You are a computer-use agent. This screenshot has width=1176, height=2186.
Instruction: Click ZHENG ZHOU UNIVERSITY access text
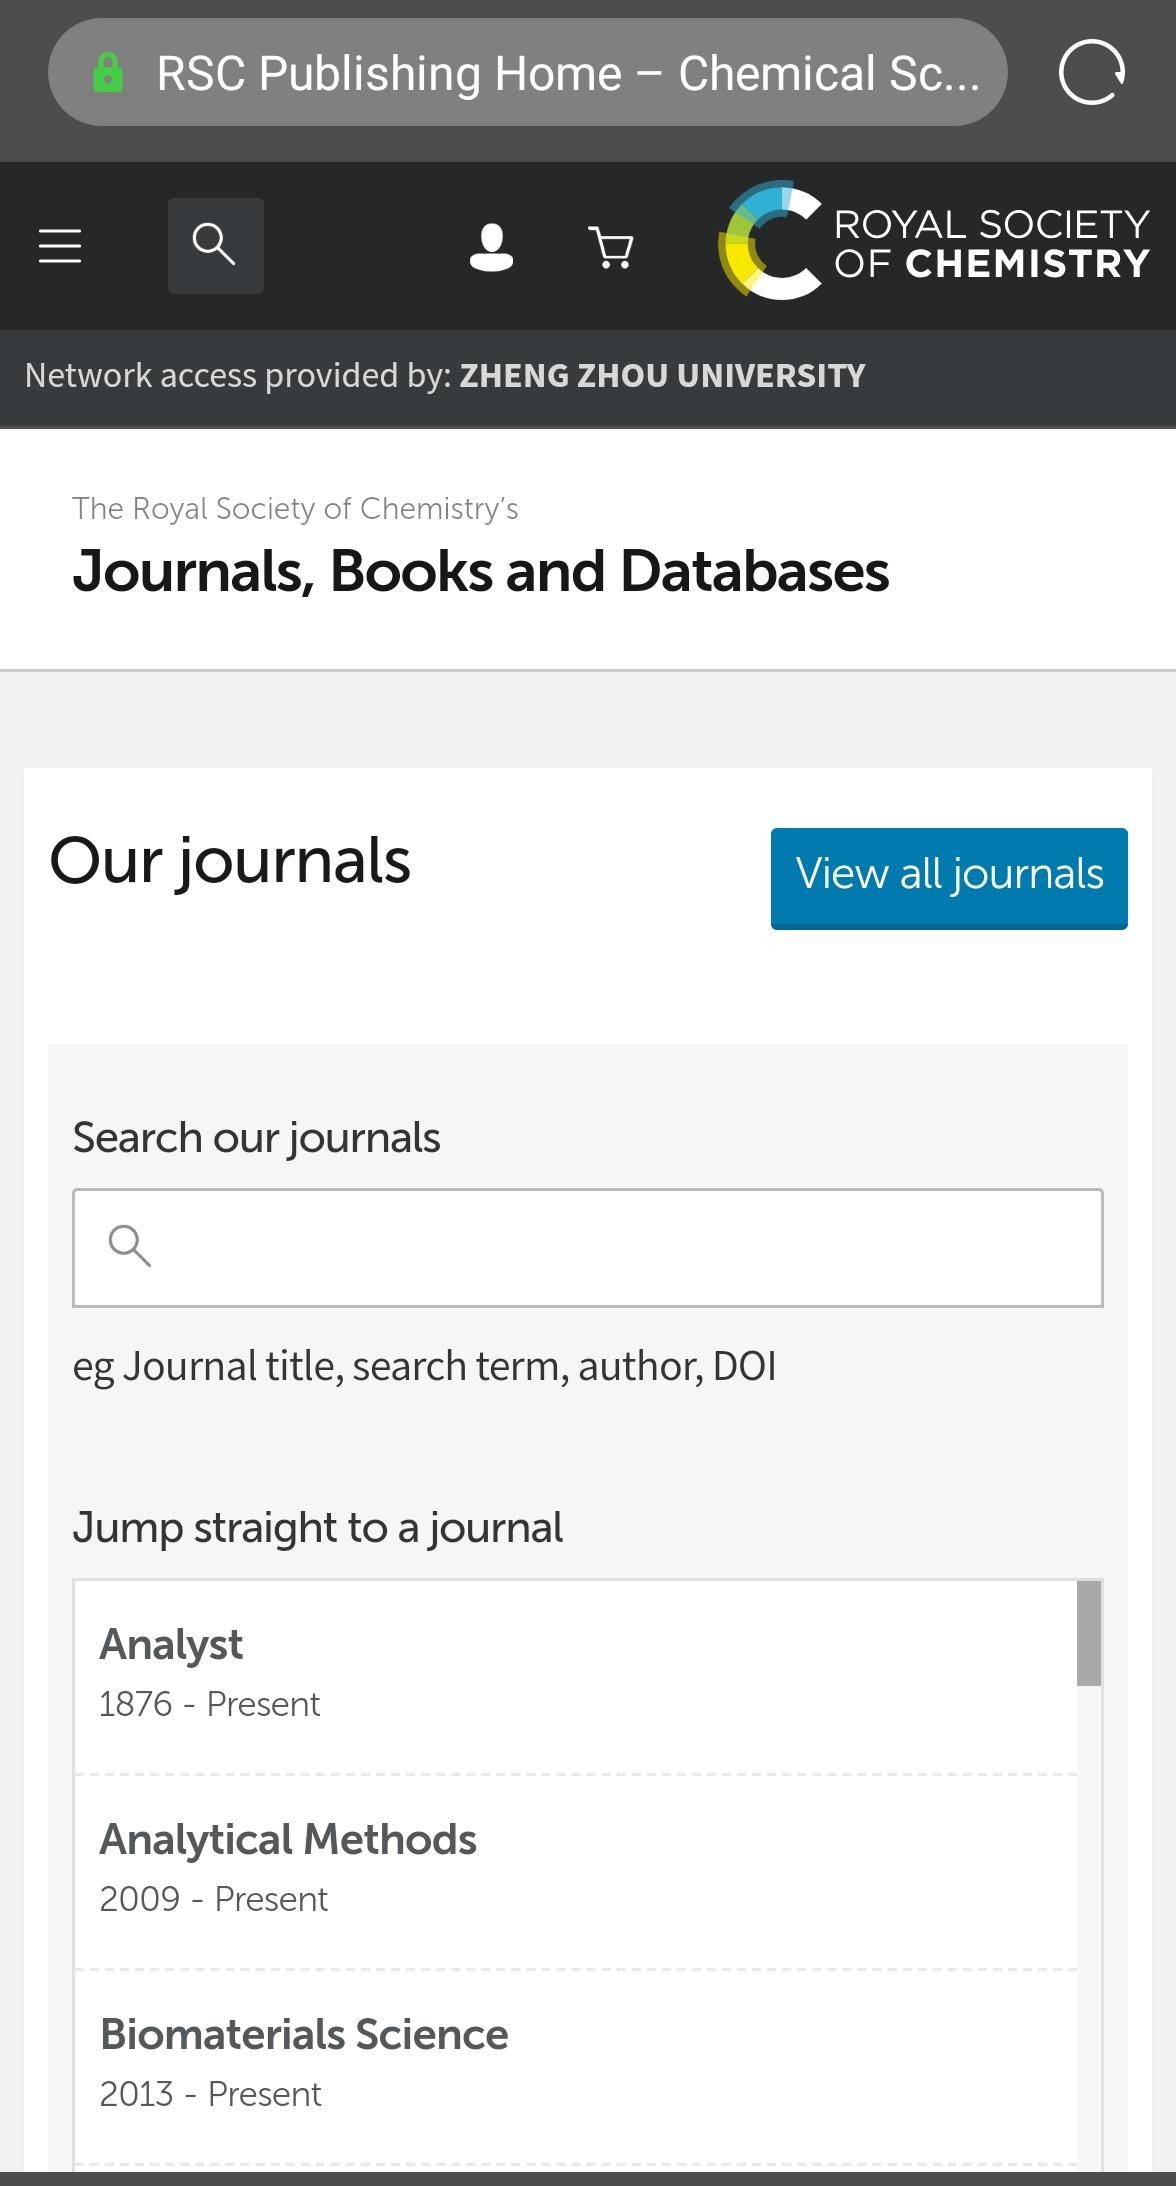pyautogui.click(x=662, y=376)
